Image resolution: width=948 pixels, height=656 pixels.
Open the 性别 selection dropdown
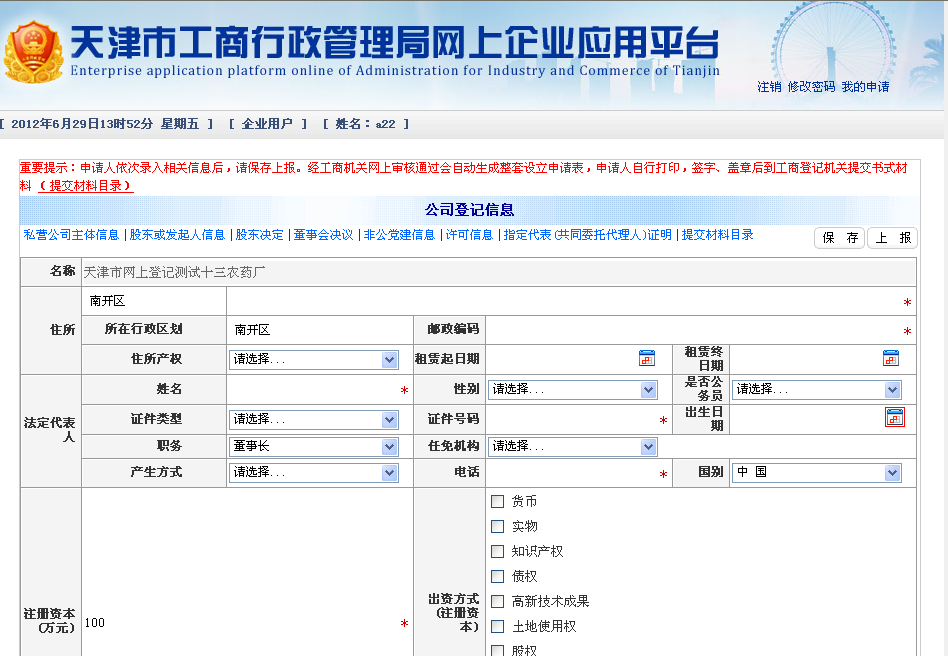point(572,389)
